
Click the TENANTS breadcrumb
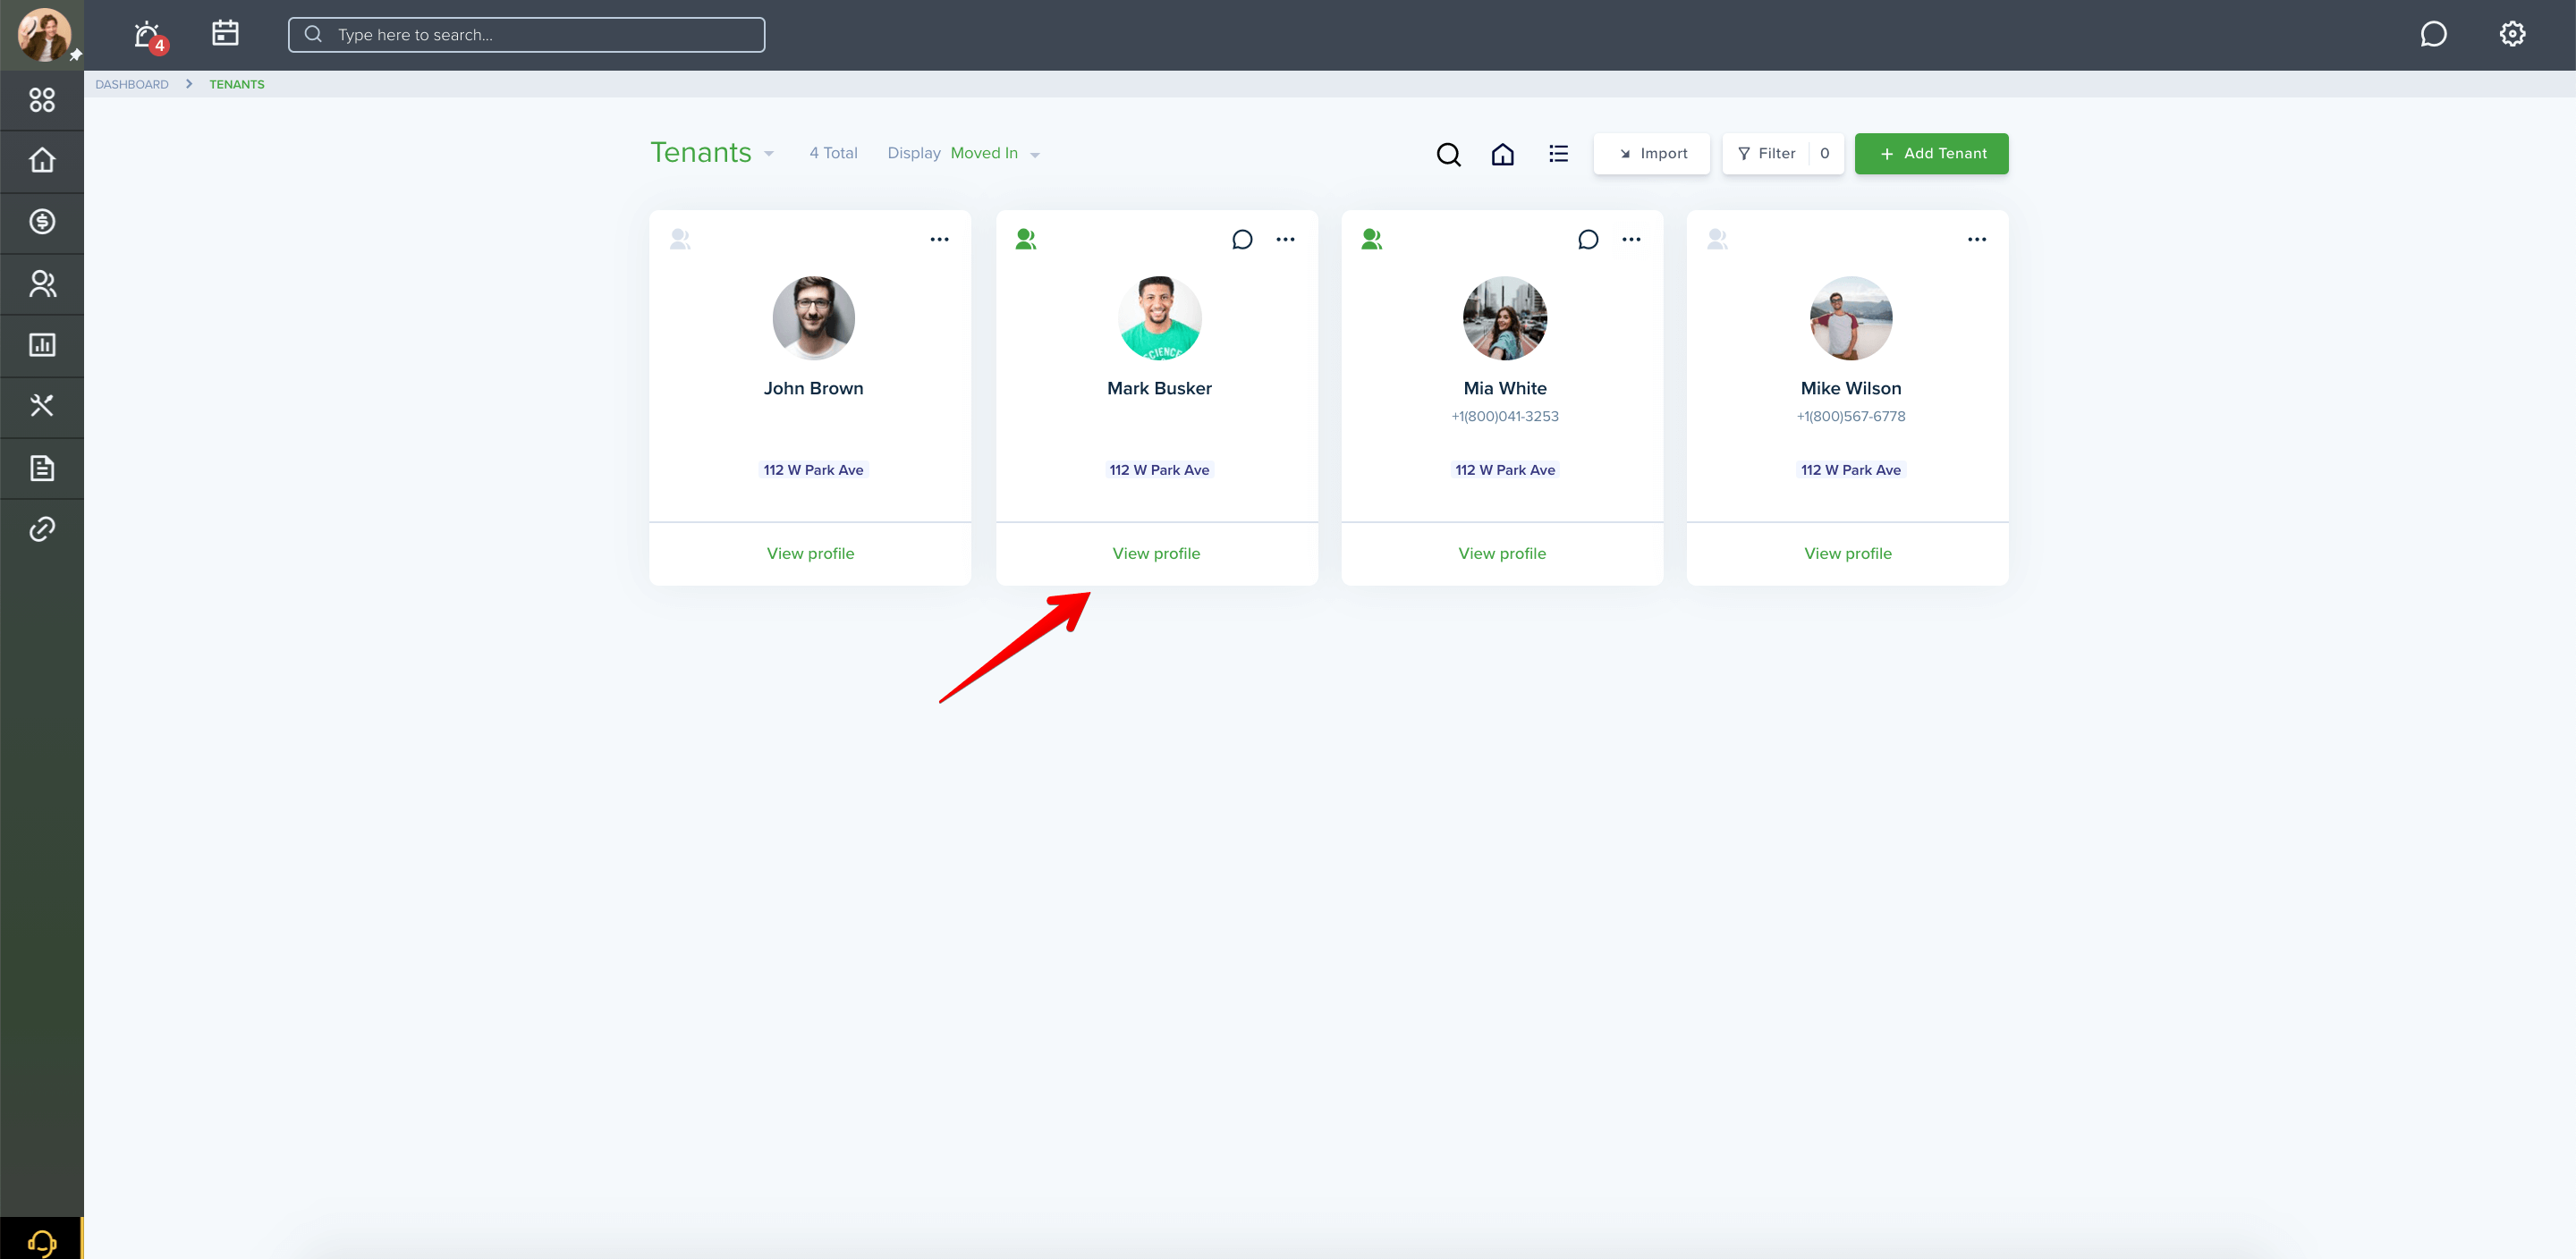pyautogui.click(x=237, y=85)
